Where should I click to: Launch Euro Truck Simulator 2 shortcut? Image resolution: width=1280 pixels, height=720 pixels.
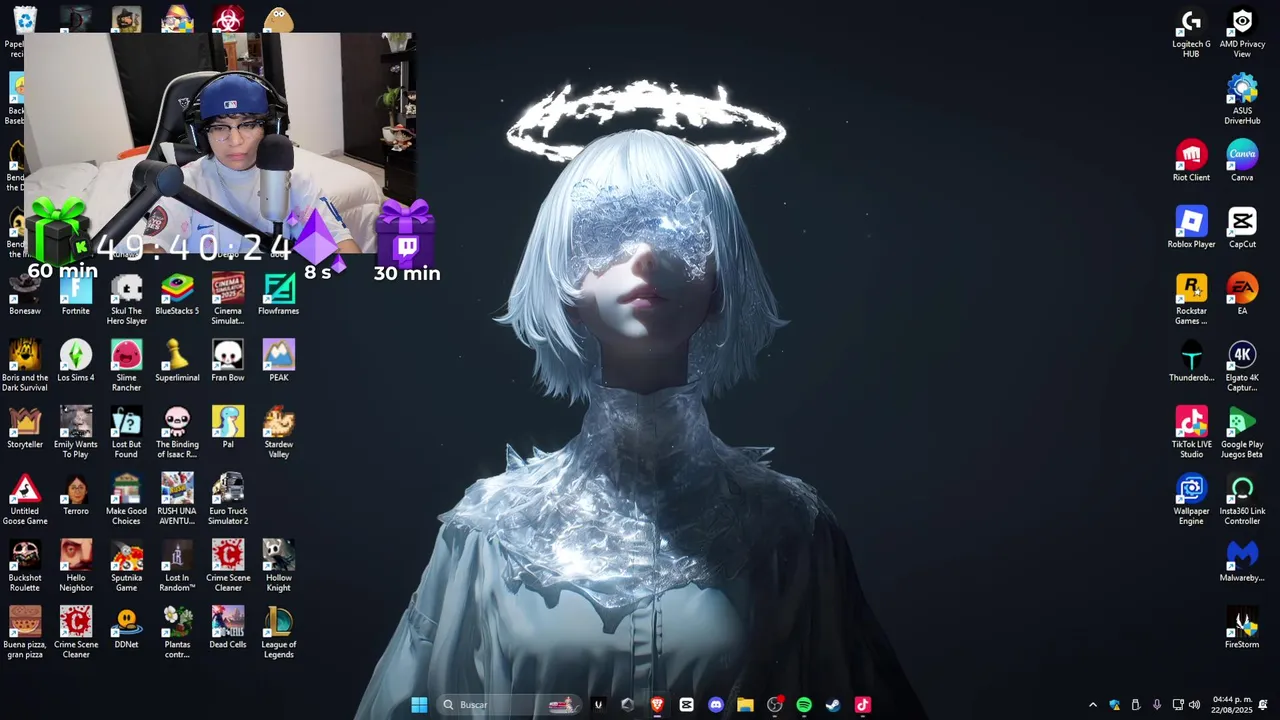tap(228, 499)
